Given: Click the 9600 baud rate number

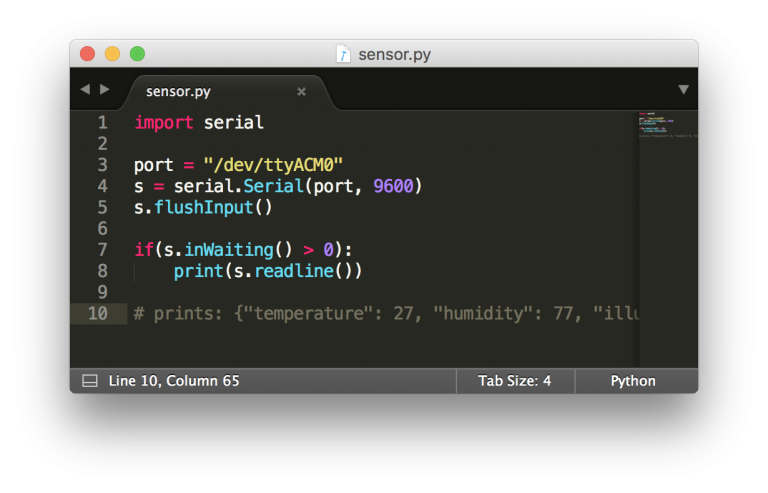Looking at the screenshot, I should 392,186.
